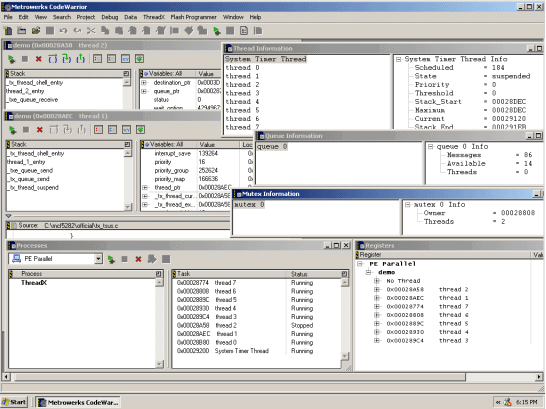Click green-check icon in thread 1 toolbar
The image size is (546, 409).
140,130
